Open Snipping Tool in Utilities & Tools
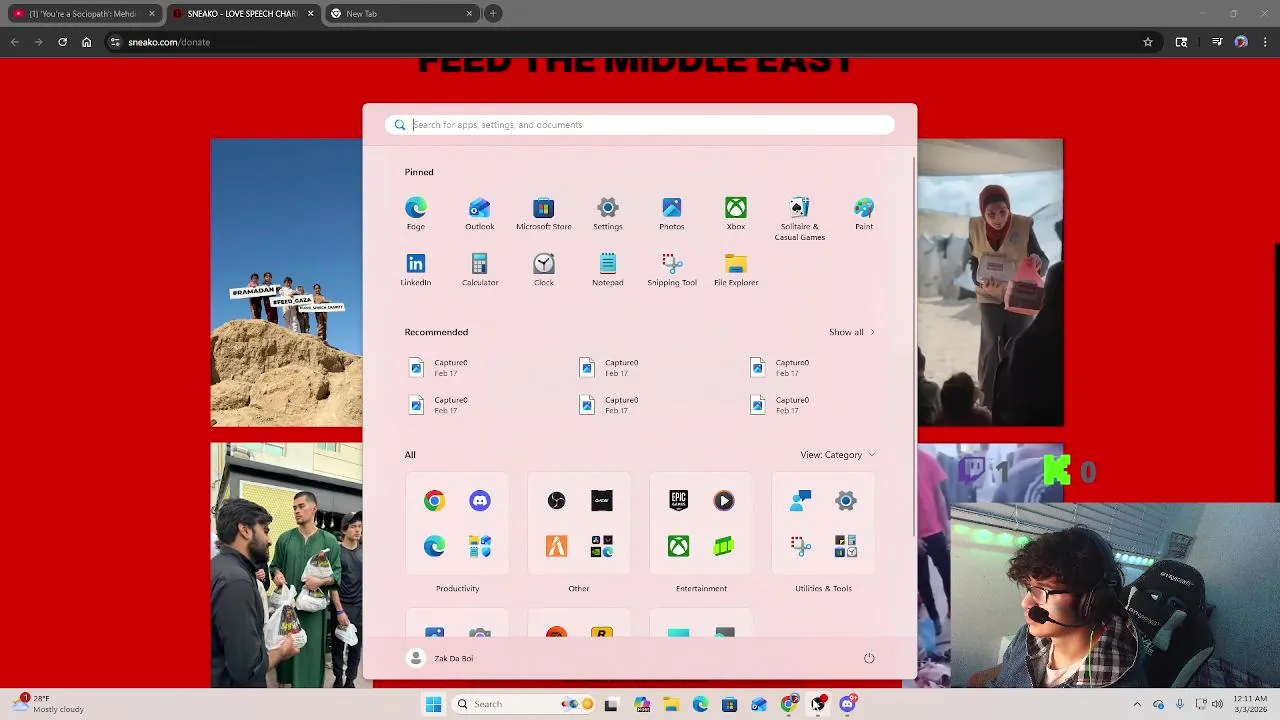 coord(800,546)
